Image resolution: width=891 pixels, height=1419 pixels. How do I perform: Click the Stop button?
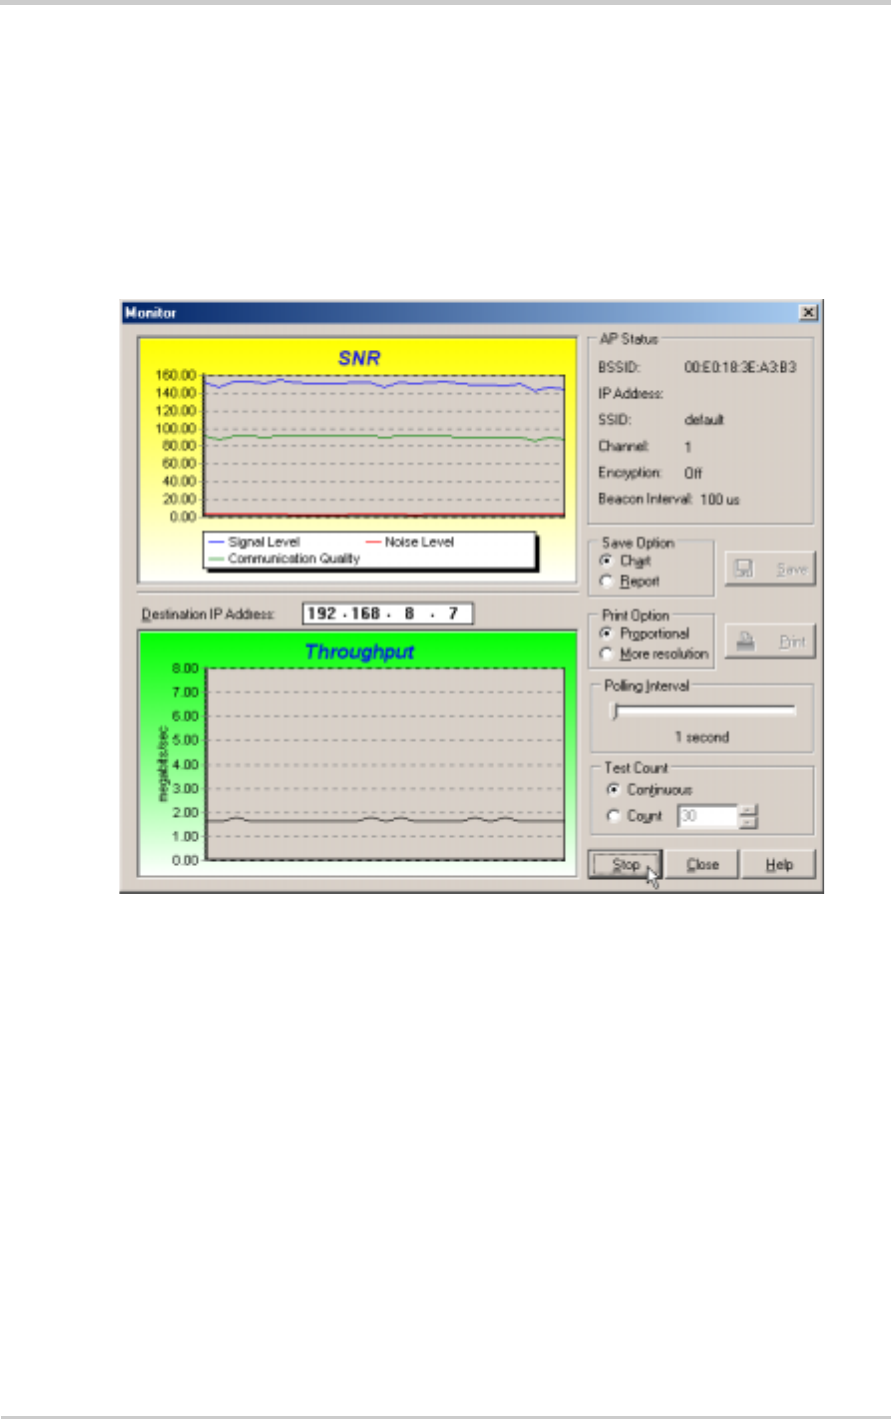pos(625,865)
